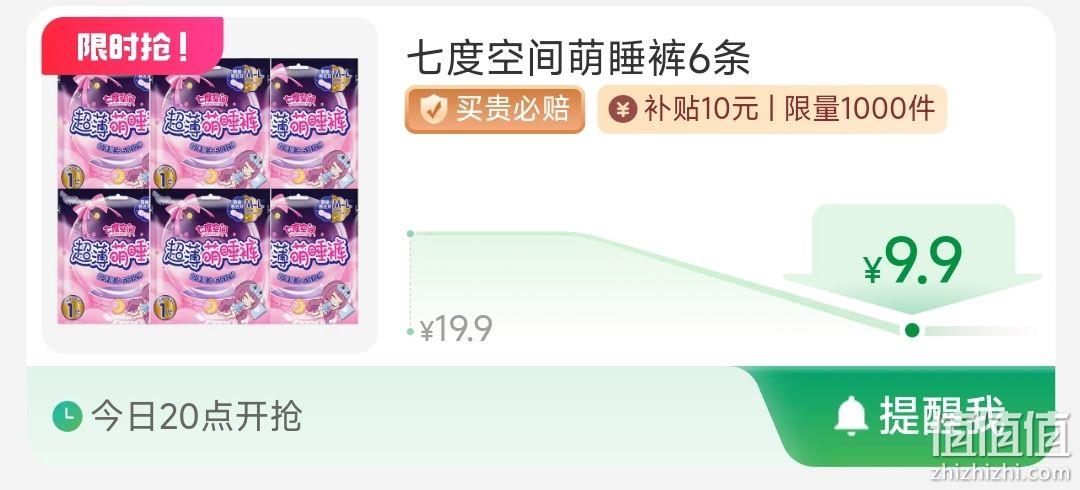Click the top-left package in product image

point(103,124)
